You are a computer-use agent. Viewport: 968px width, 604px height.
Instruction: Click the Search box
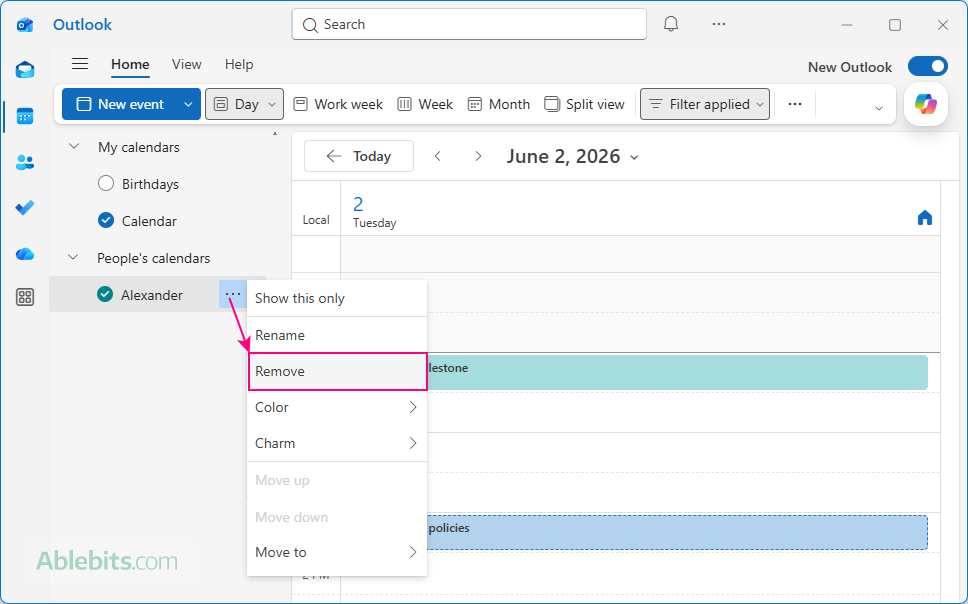(x=469, y=24)
